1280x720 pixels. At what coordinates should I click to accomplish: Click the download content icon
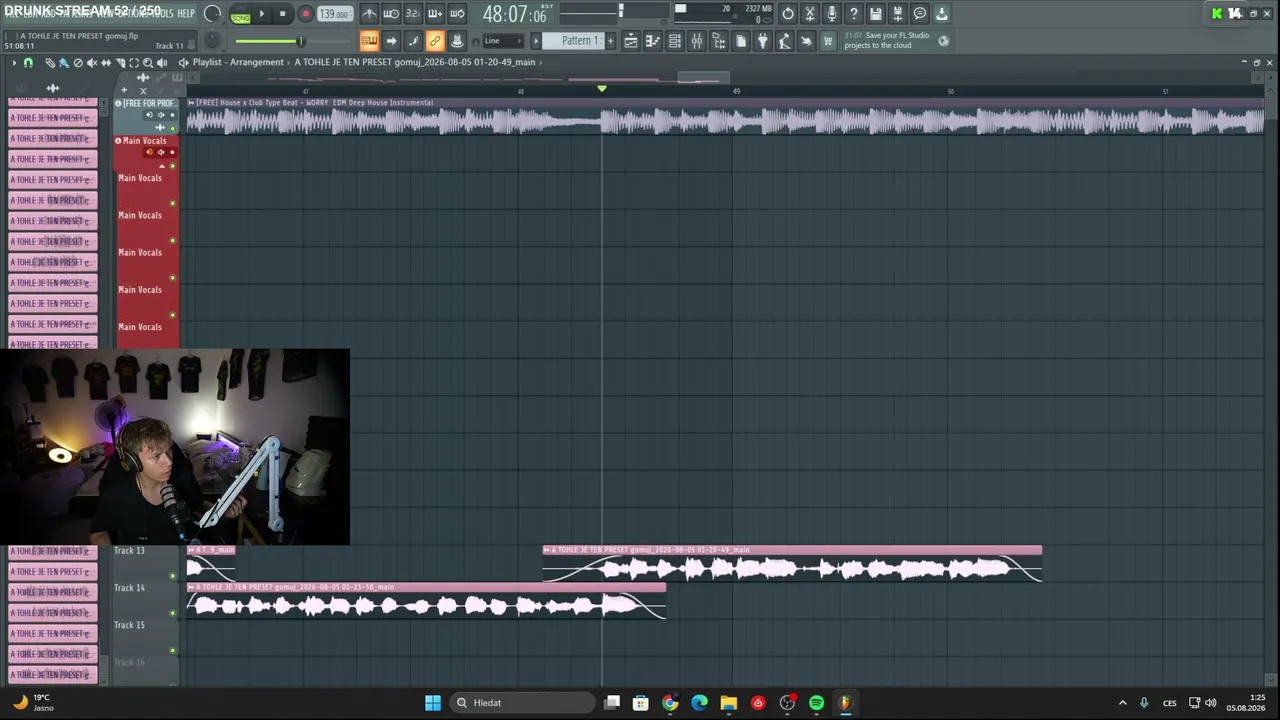click(942, 14)
